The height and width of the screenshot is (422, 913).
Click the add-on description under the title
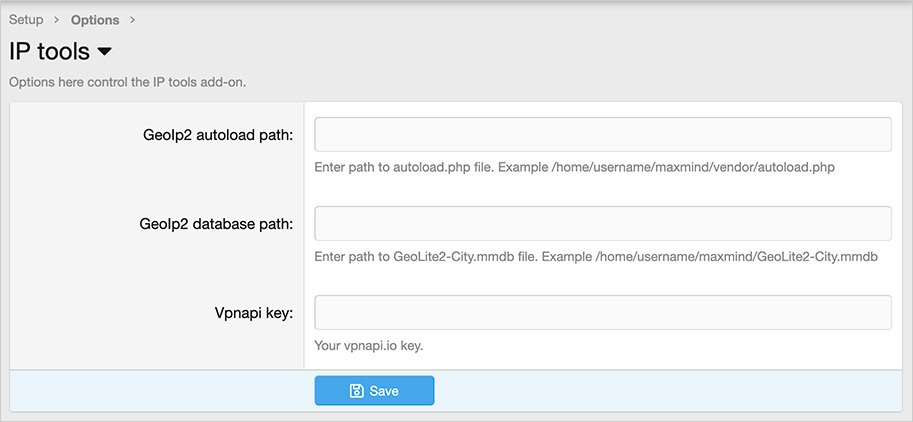click(127, 82)
